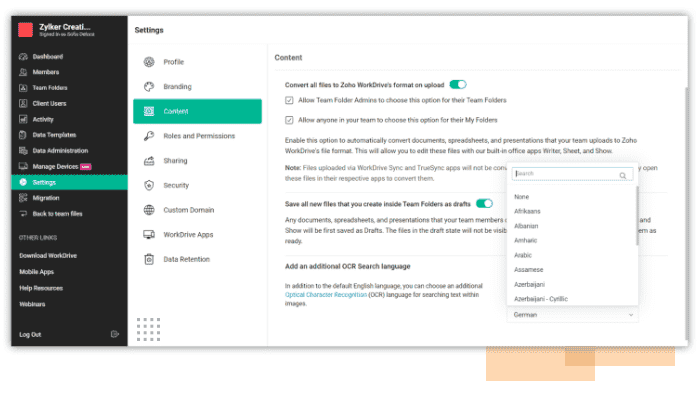The image size is (700, 400).
Task: Uncheck Allow Team Folder Admins option
Action: 289,100
